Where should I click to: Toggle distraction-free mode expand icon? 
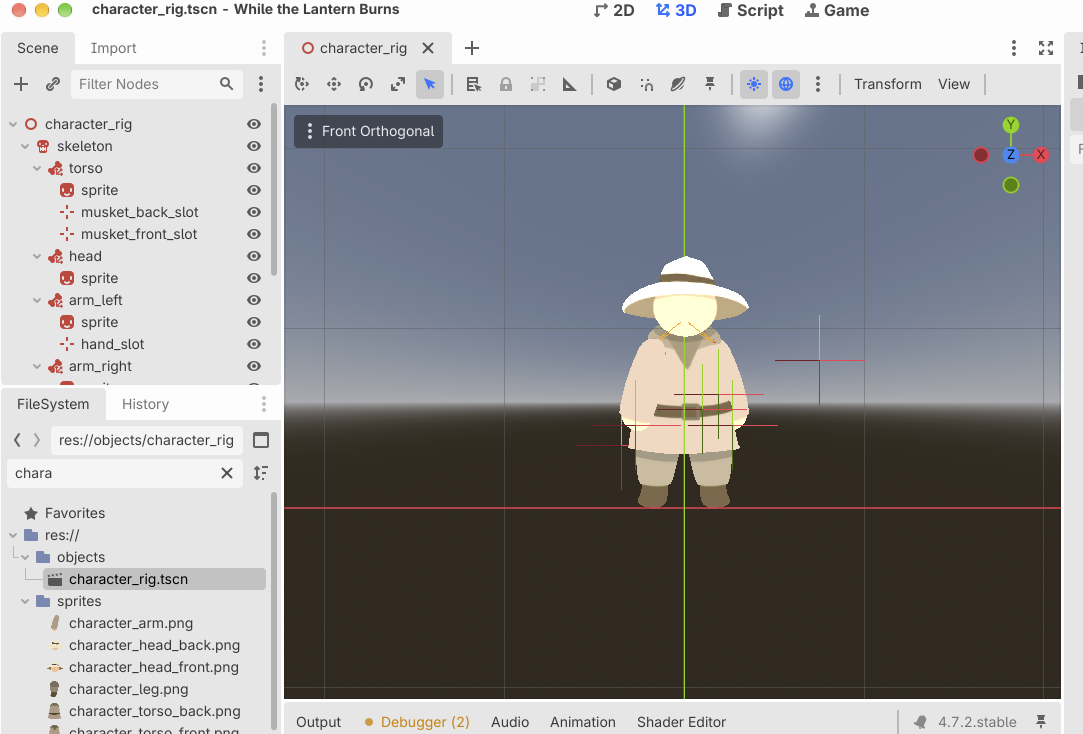(1046, 48)
